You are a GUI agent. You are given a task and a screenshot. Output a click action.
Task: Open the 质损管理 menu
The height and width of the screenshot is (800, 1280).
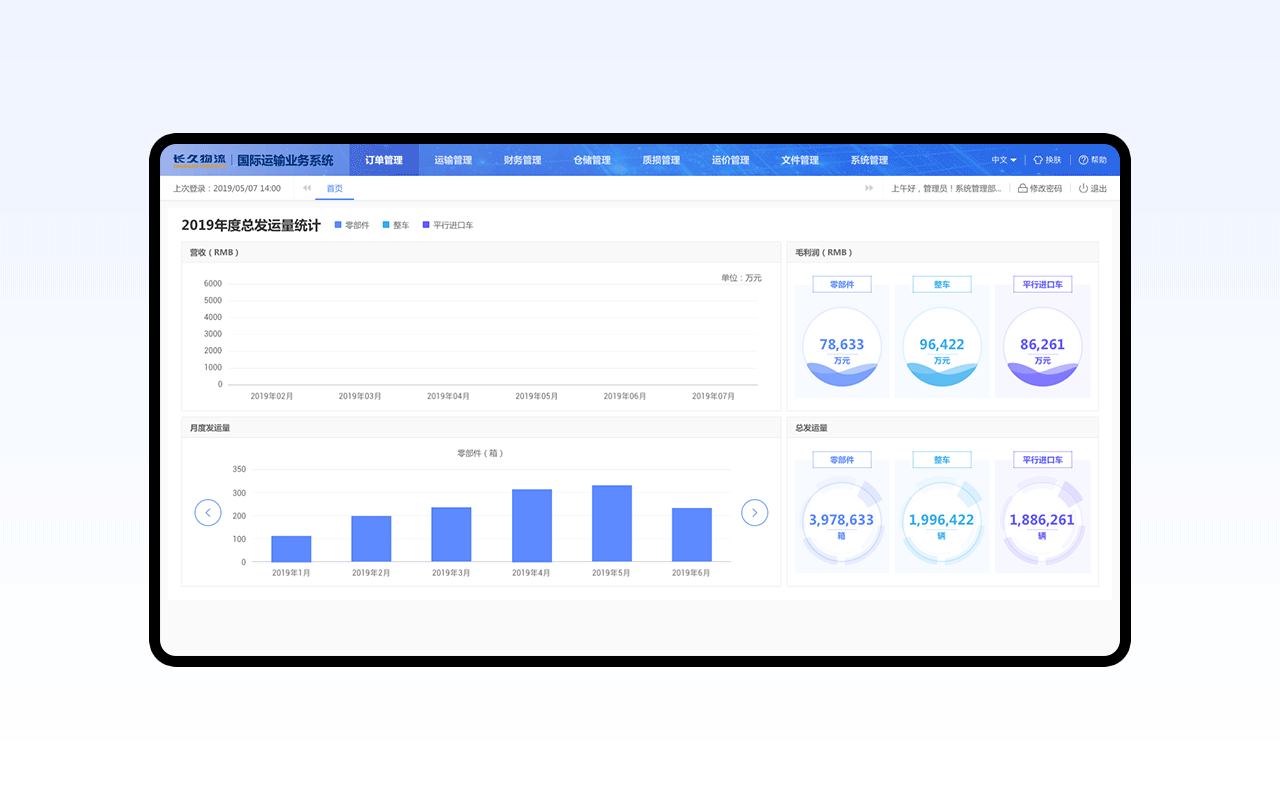661,160
